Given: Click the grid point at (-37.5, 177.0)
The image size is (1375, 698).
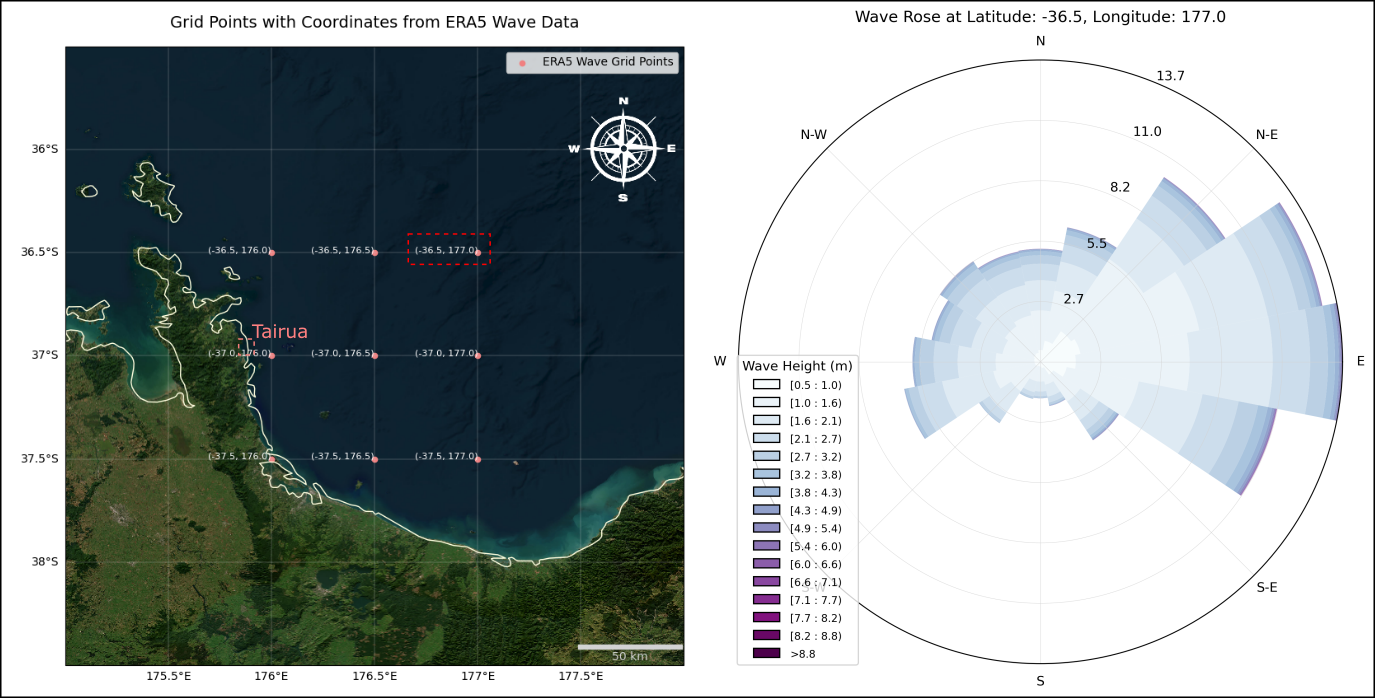Looking at the screenshot, I should (478, 459).
